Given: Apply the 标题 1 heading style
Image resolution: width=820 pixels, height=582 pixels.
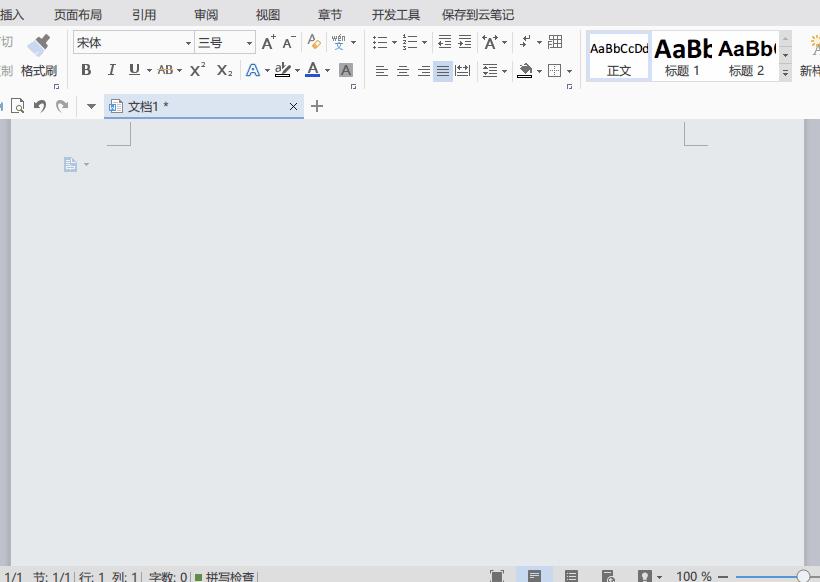Looking at the screenshot, I should (x=682, y=56).
